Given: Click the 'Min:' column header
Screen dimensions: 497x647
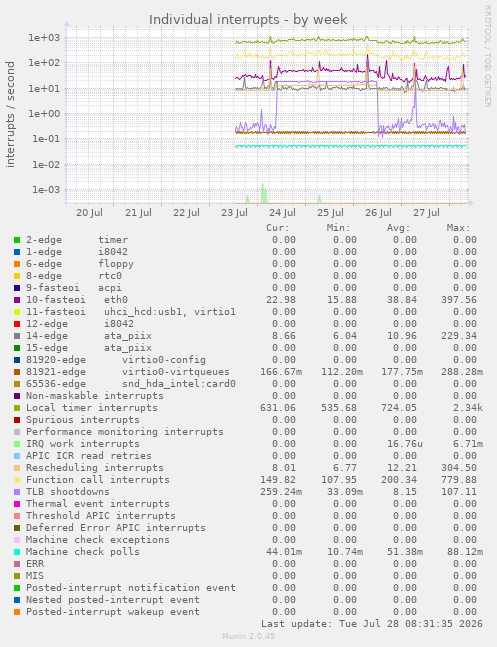Looking at the screenshot, I should (338, 228).
